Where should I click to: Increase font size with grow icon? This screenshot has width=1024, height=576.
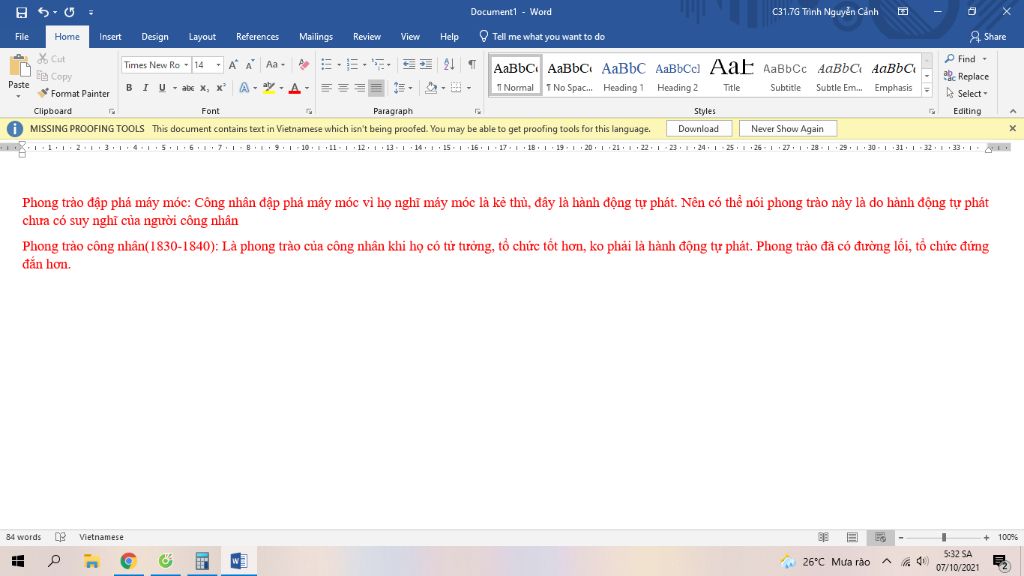pos(233,65)
